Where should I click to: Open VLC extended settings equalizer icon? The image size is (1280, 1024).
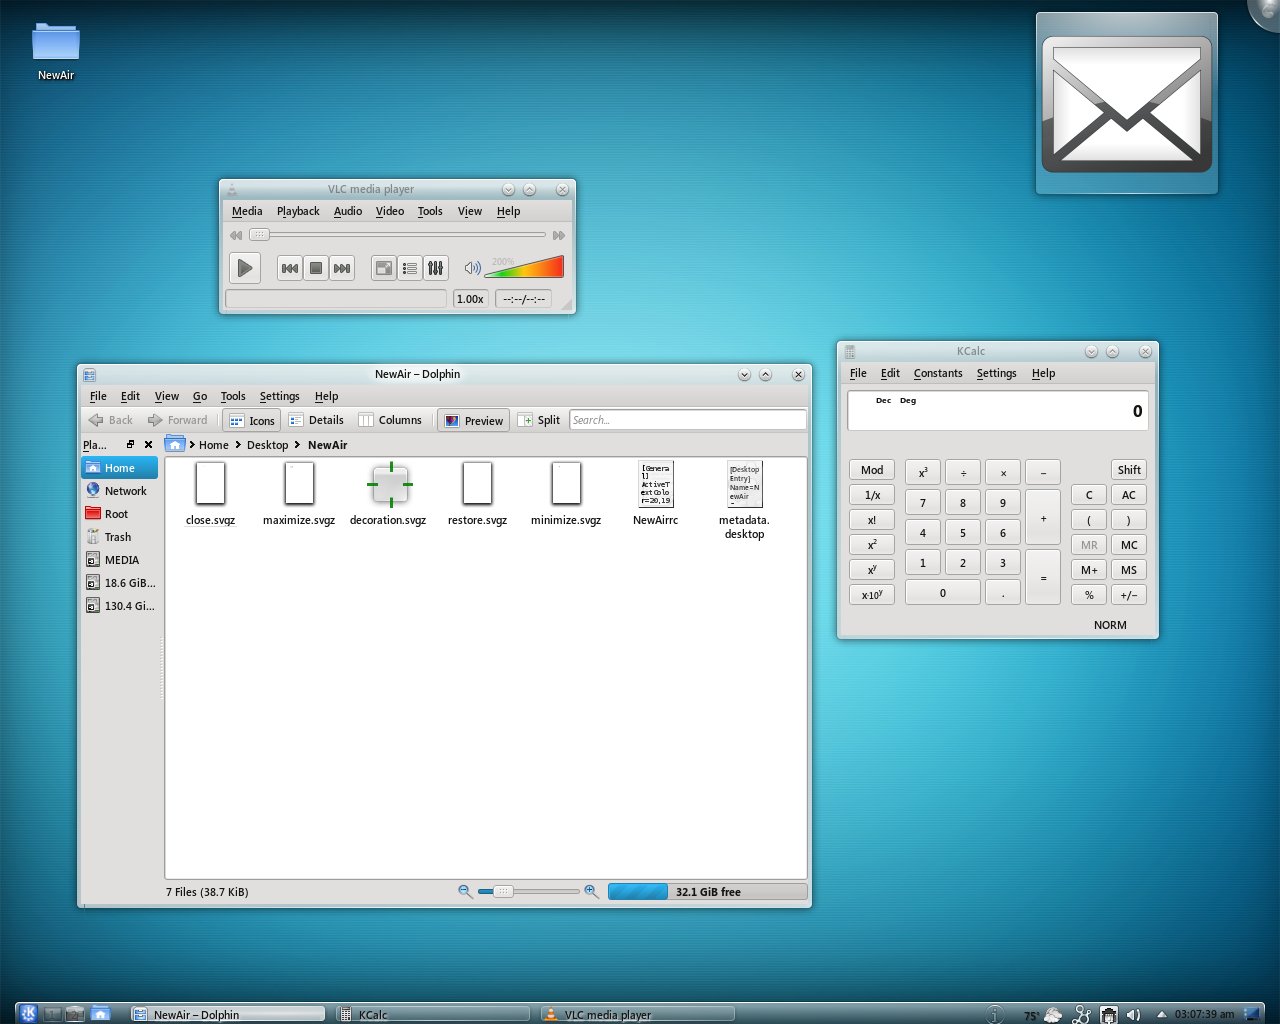[x=435, y=268]
